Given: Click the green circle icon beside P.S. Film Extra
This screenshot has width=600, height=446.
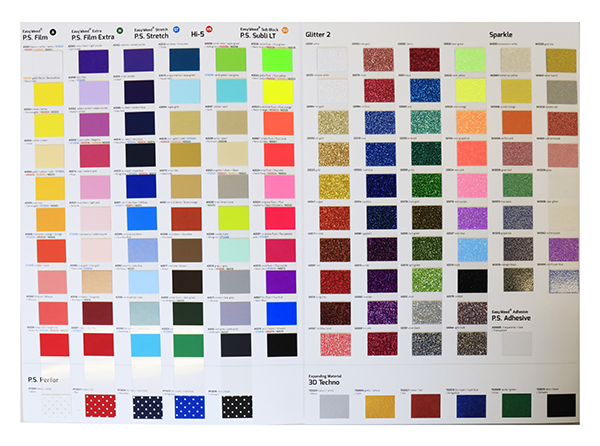Looking at the screenshot, I should coord(120,31).
